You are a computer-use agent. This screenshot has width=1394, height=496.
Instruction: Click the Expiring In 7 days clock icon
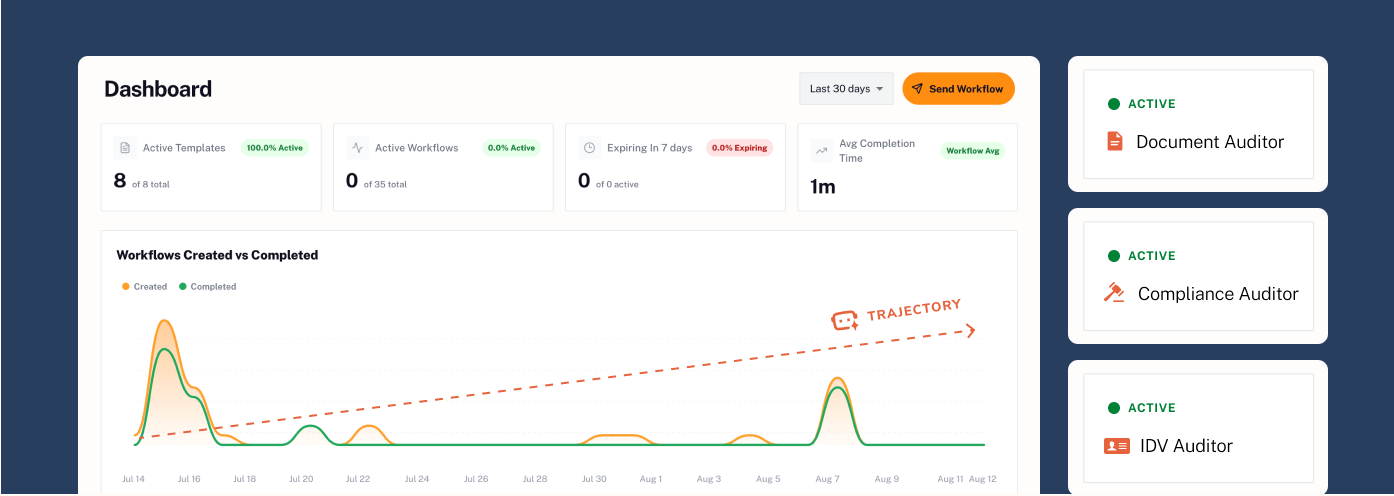tap(589, 148)
